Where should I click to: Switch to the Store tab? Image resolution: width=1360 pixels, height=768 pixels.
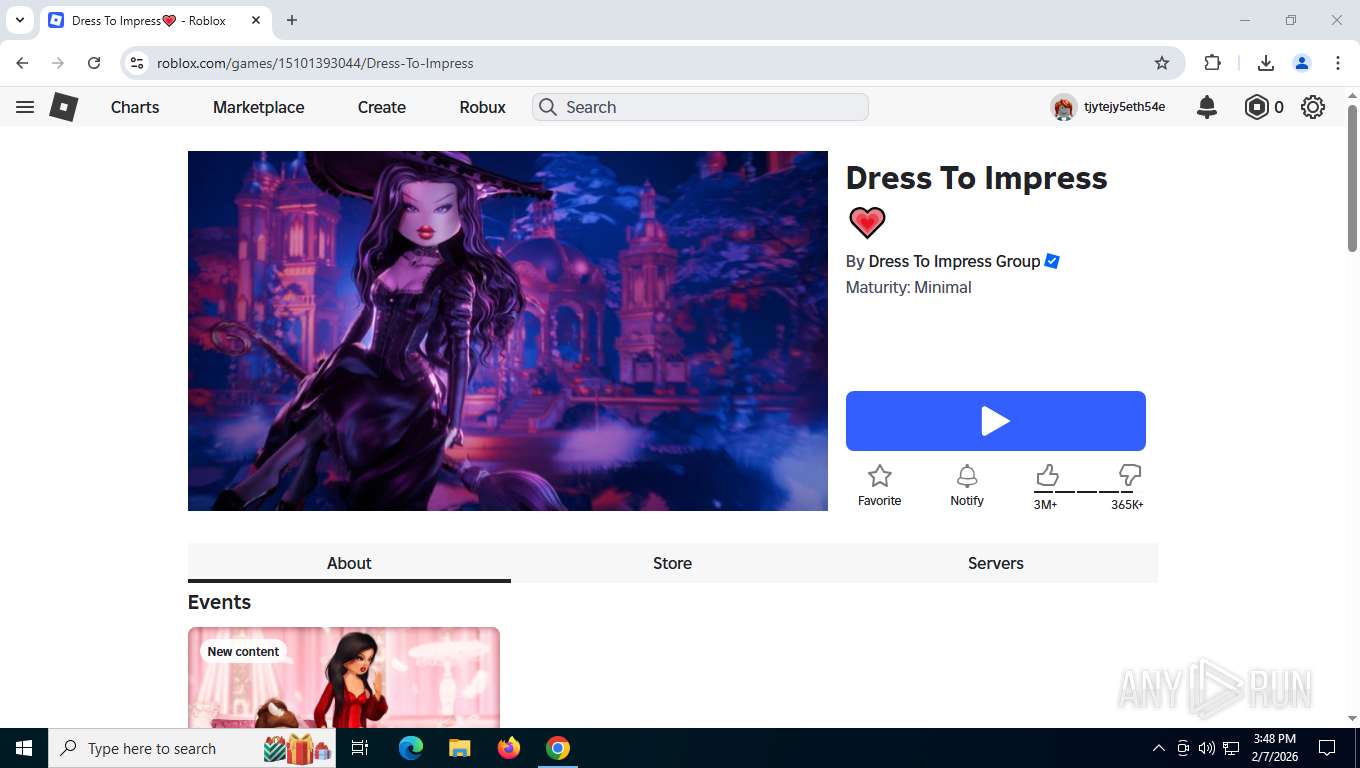(x=672, y=563)
